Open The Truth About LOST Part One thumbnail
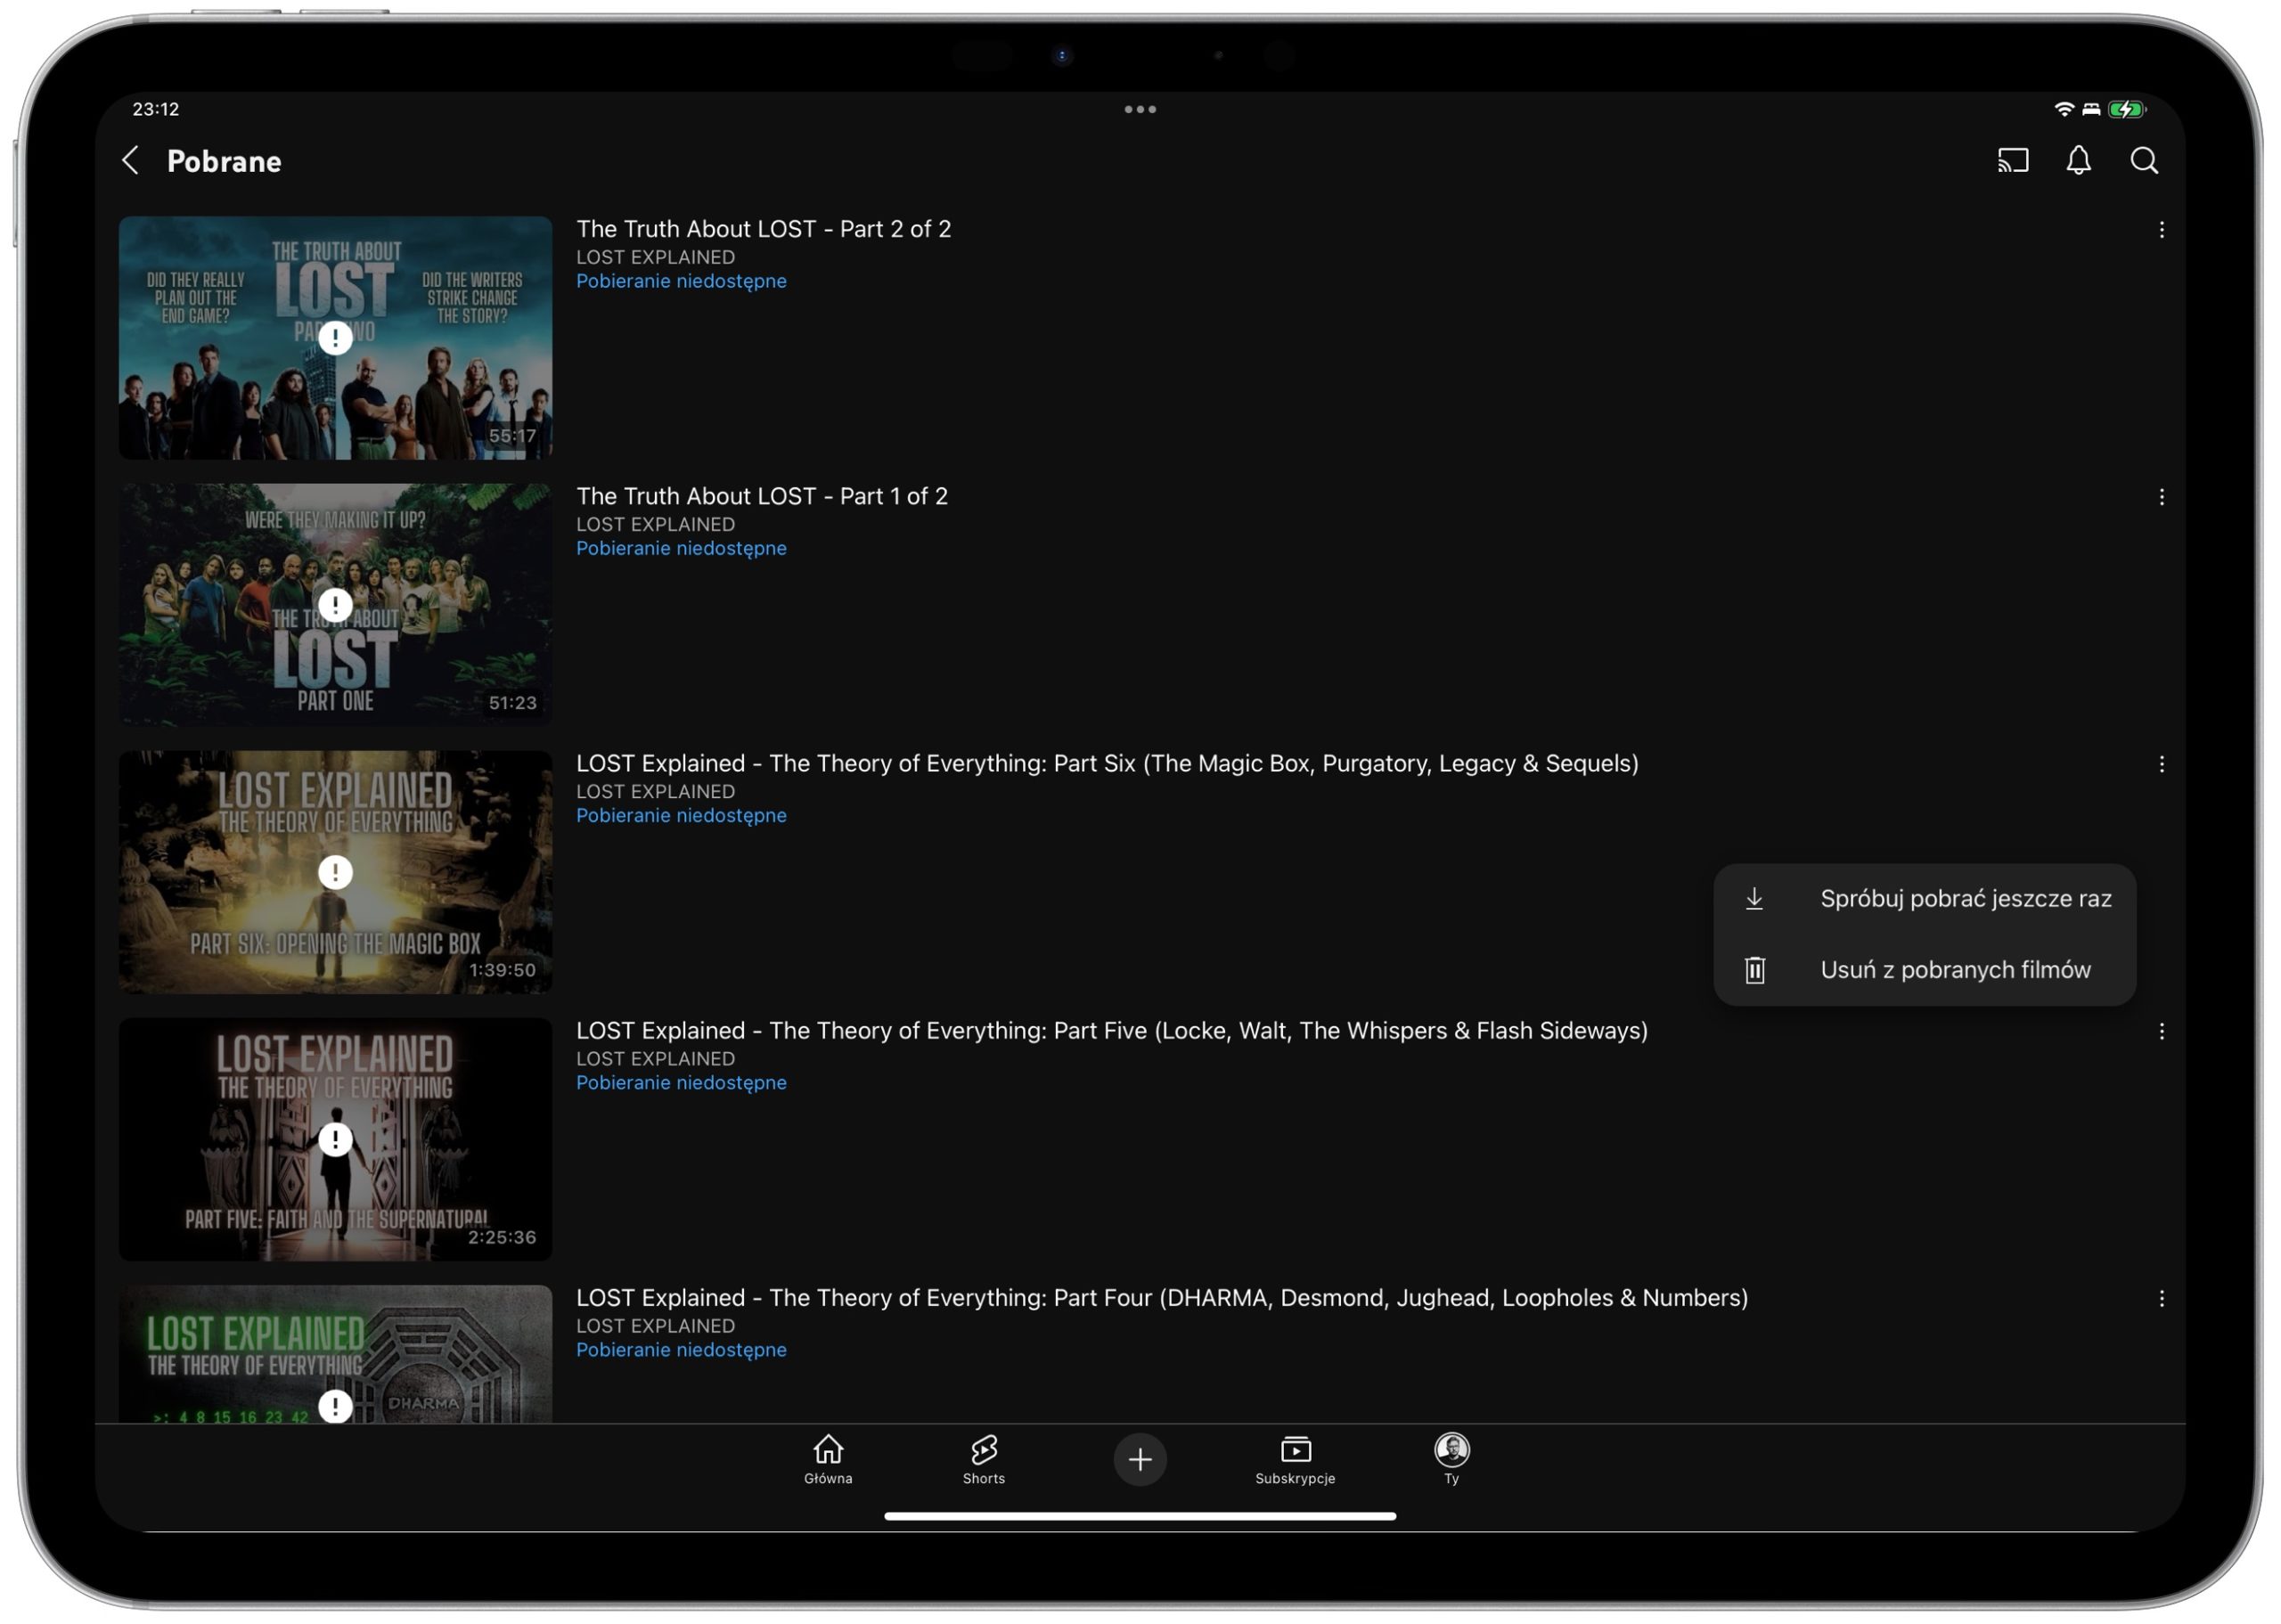The image size is (2281, 1624). tap(335, 605)
